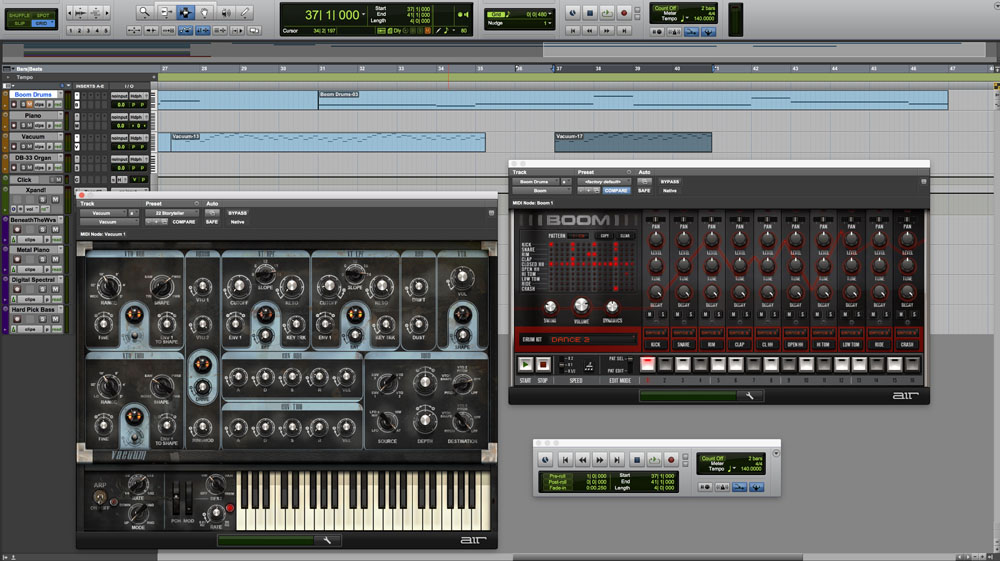
Task: Click the CLEAR pattern button in Boom
Action: (x=625, y=235)
